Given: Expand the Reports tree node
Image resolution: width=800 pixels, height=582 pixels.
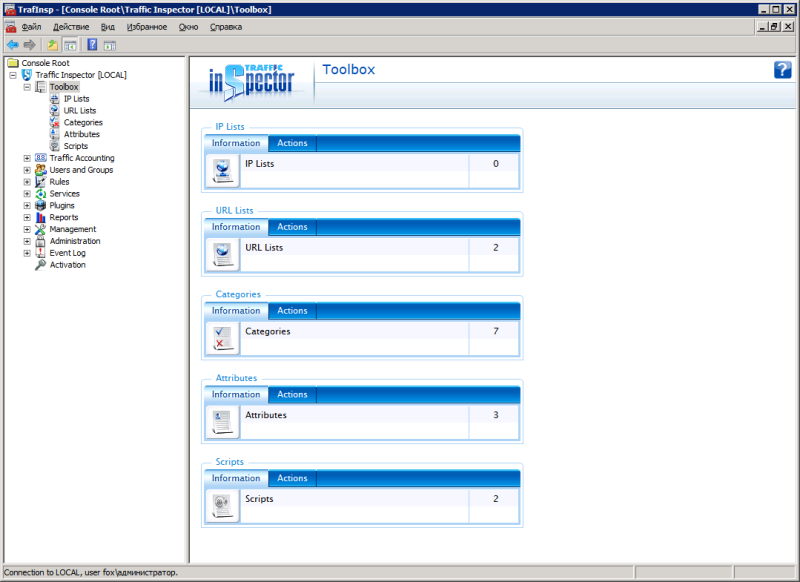Looking at the screenshot, I should (x=27, y=217).
